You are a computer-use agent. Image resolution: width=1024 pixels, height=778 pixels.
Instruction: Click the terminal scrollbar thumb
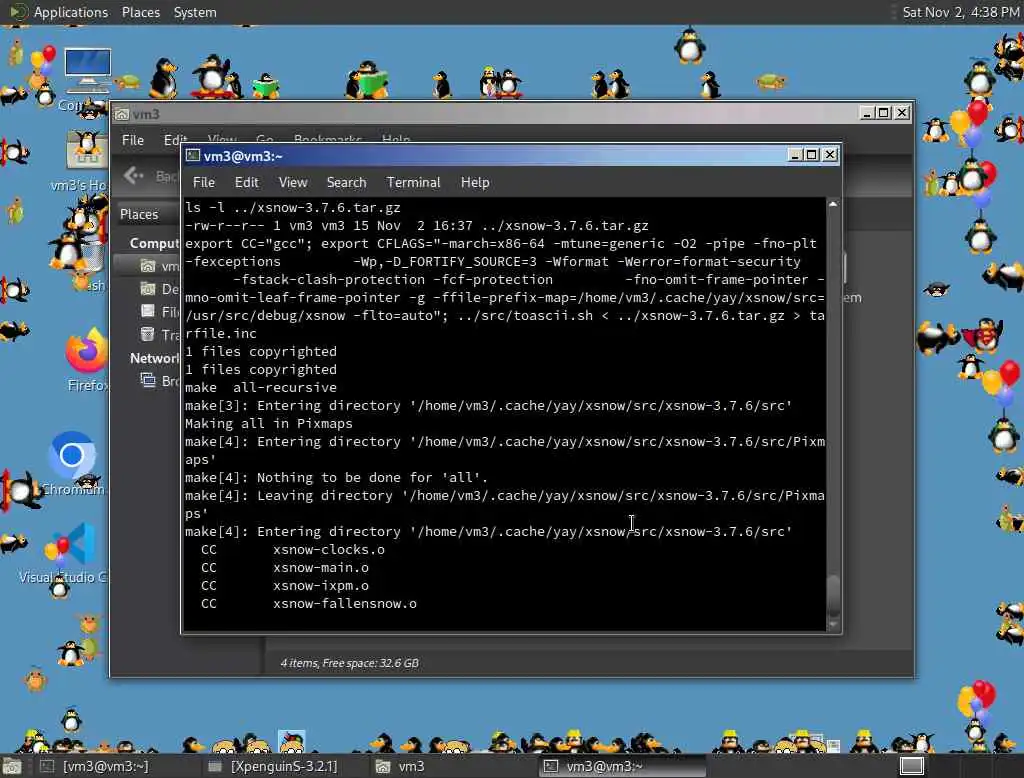833,594
